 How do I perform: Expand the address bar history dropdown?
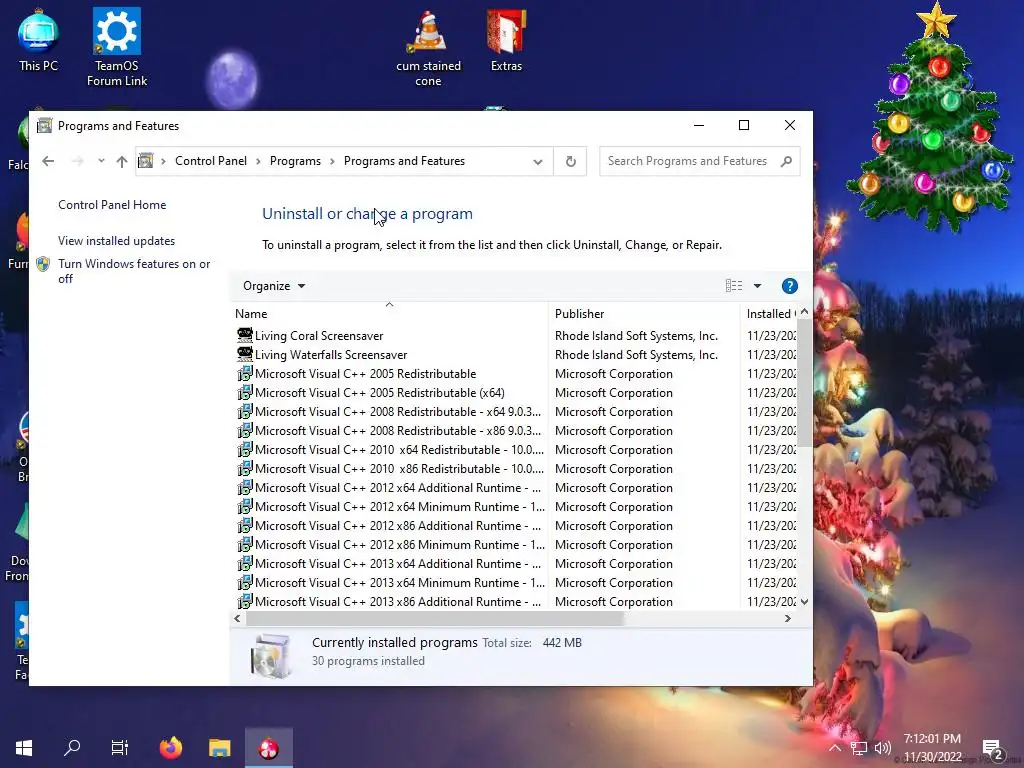pos(537,161)
